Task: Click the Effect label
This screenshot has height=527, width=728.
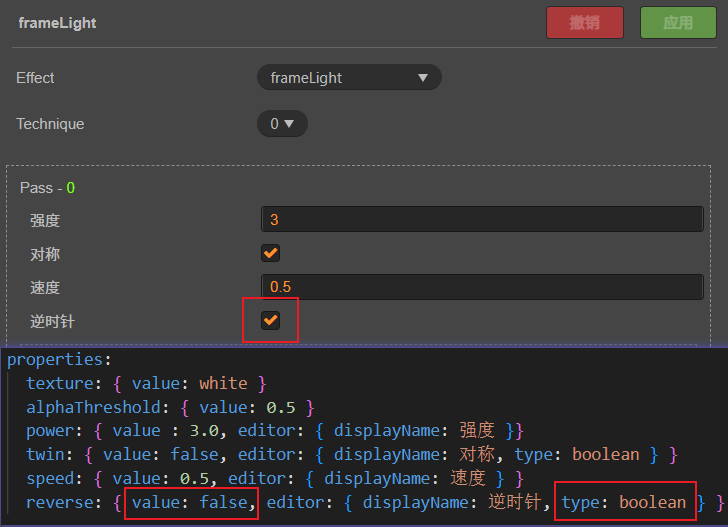Action: [x=35, y=78]
